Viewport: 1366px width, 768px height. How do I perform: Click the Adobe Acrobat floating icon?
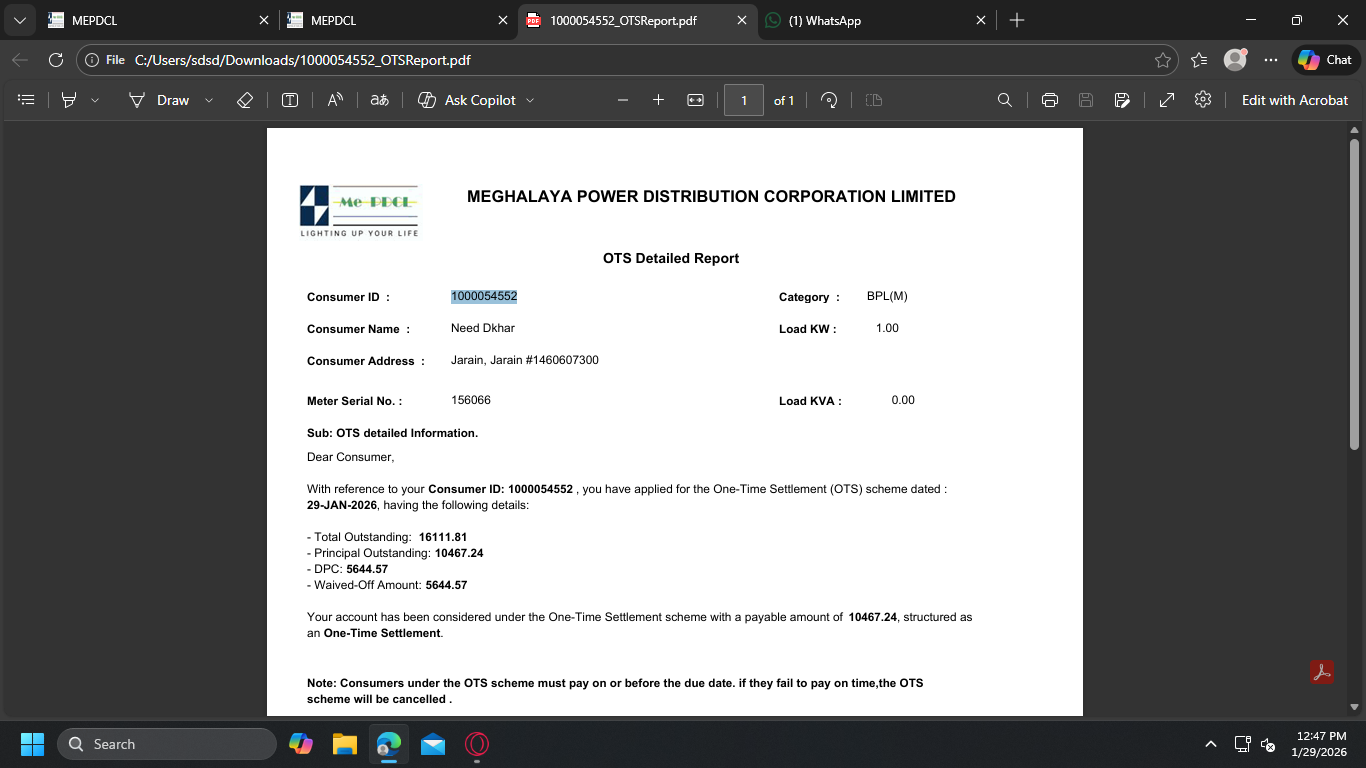(1322, 672)
